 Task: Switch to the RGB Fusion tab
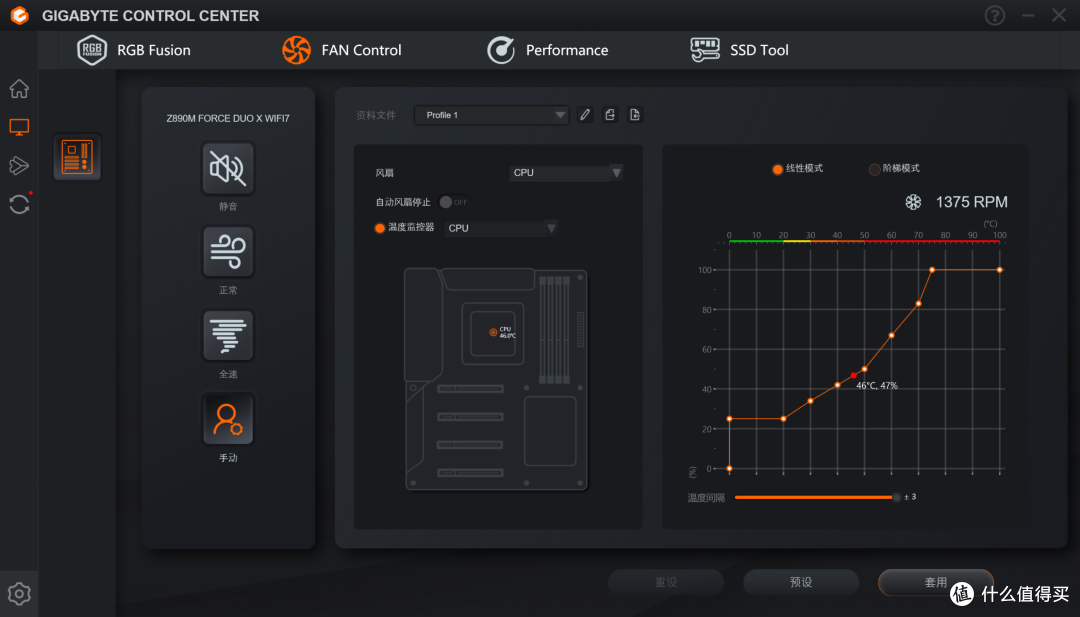pos(134,50)
